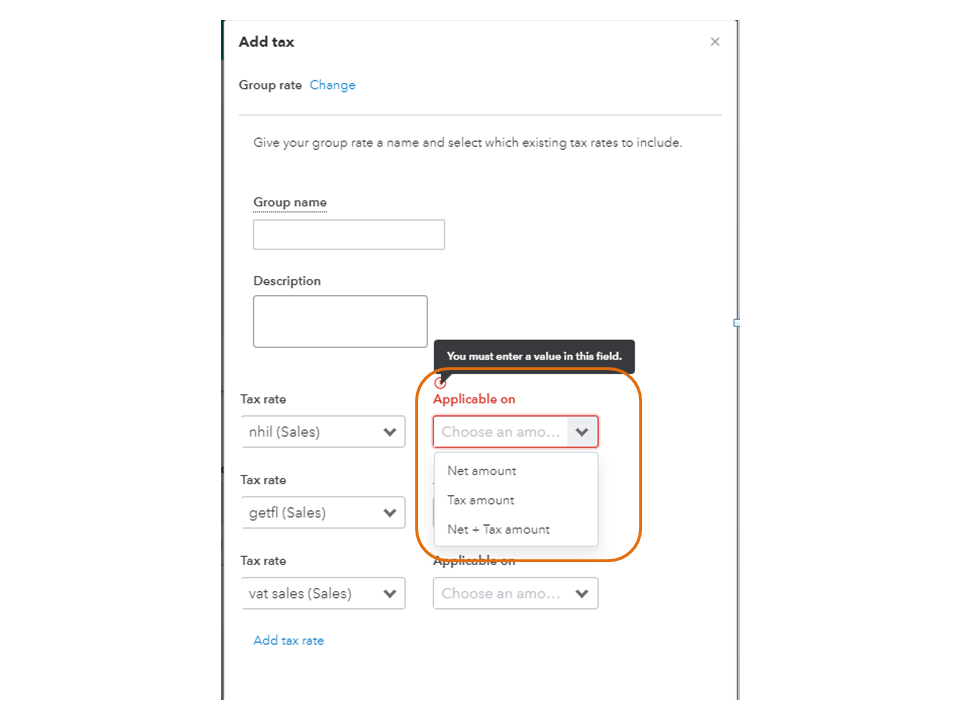This screenshot has height=720, width=960.
Task: Click the Add tax rate link
Action: [x=288, y=640]
